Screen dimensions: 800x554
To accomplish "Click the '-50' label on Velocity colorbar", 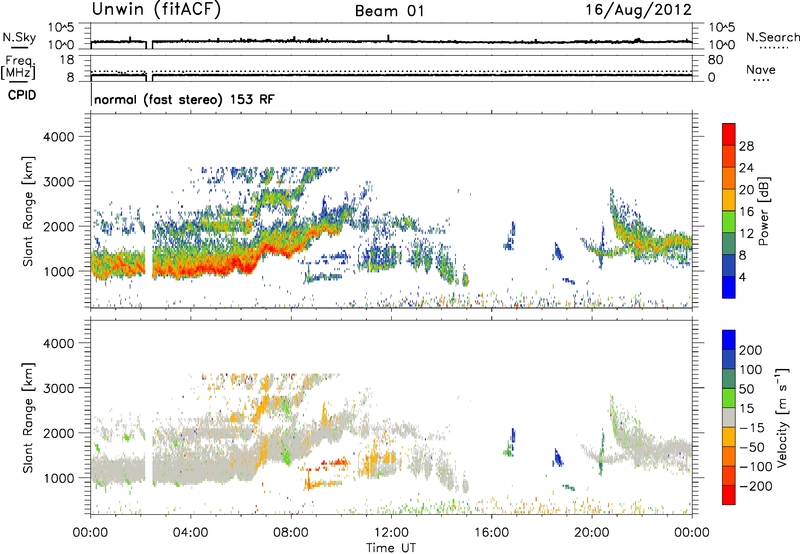I will 752,447.
